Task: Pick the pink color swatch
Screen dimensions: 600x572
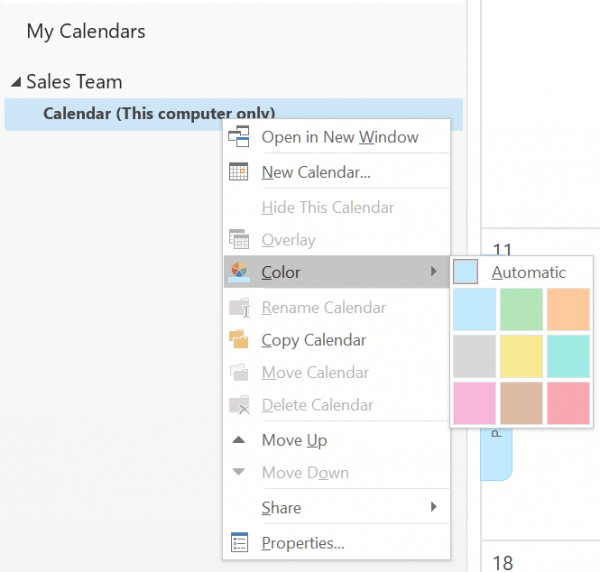Action: pos(474,403)
